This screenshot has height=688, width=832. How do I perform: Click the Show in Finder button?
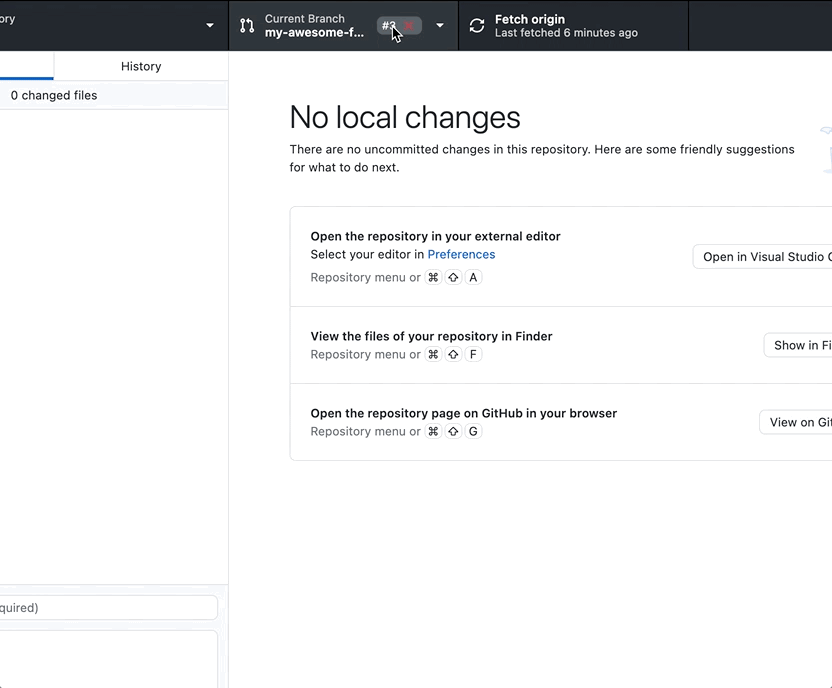coord(799,345)
